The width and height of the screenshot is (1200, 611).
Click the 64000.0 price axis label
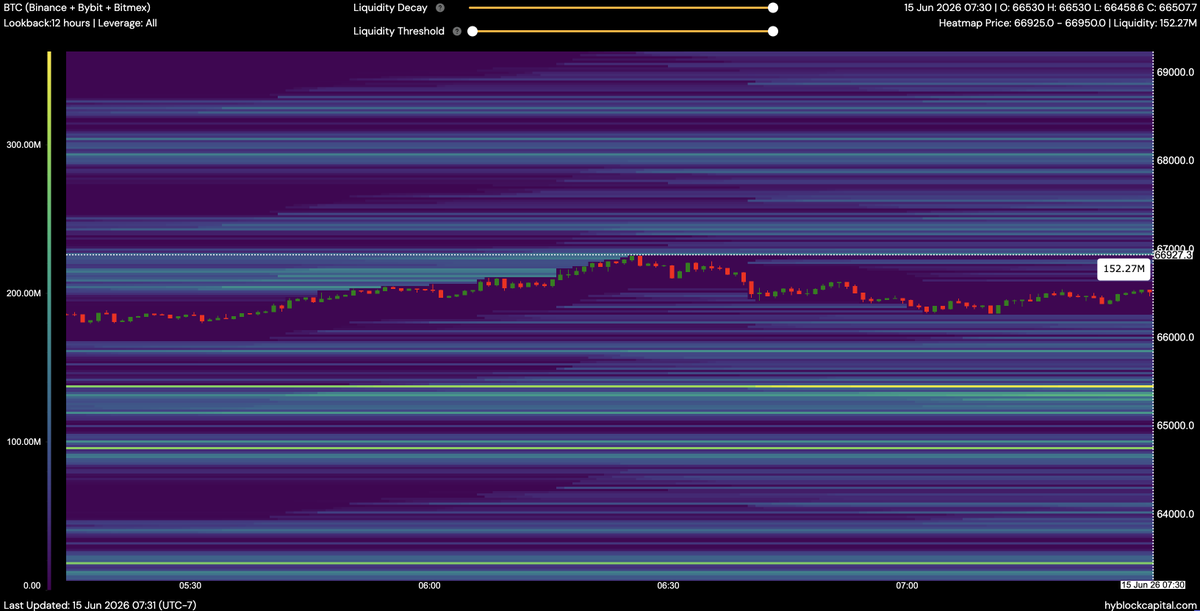pos(1175,514)
